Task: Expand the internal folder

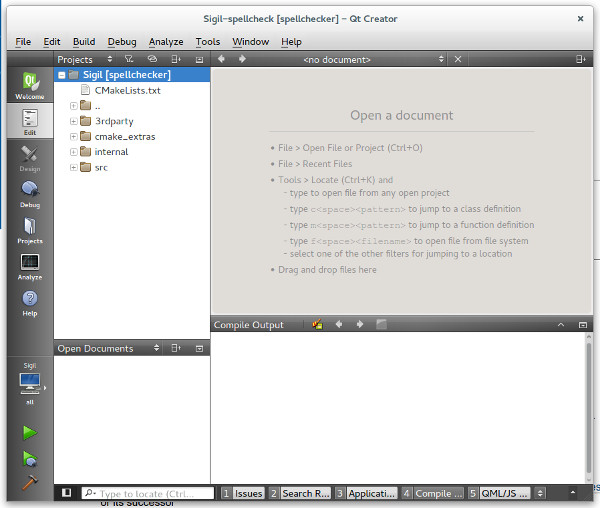Action: (x=73, y=152)
